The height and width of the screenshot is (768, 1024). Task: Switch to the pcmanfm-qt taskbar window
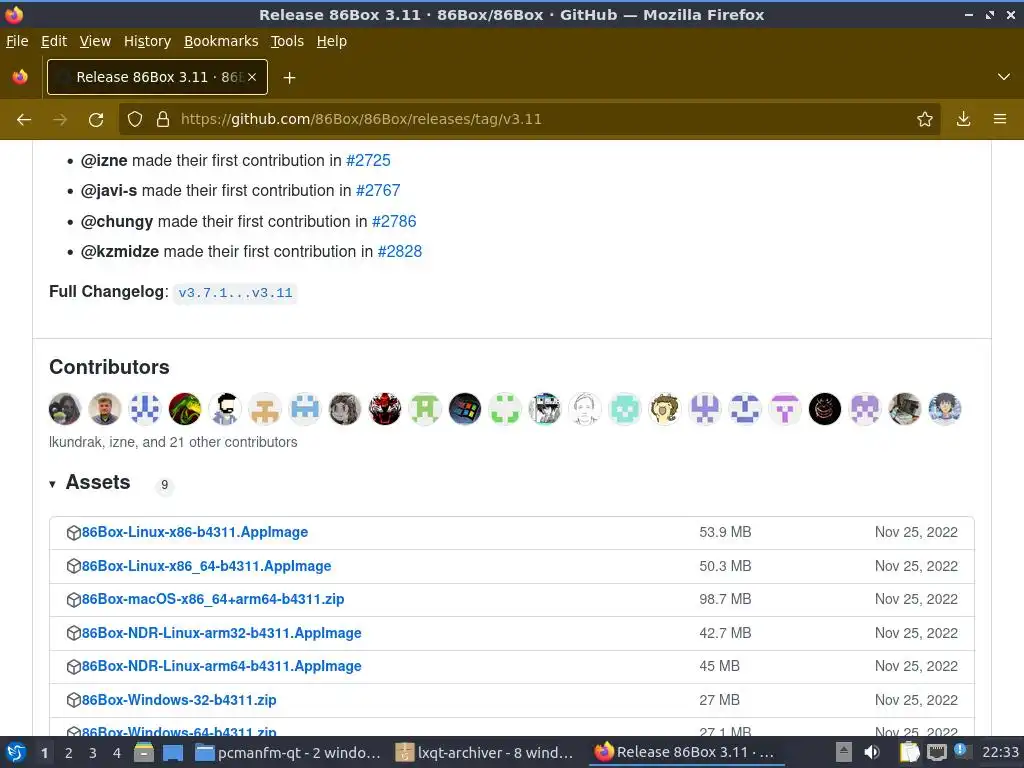(x=288, y=753)
